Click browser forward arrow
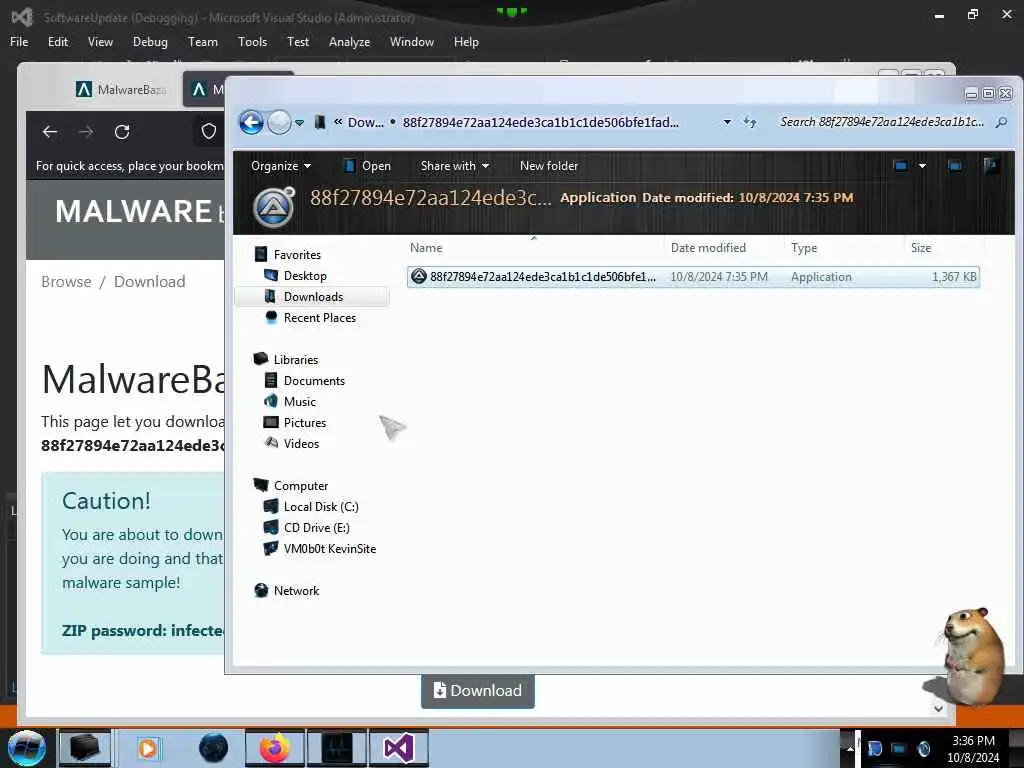The width and height of the screenshot is (1024, 768). (x=86, y=132)
